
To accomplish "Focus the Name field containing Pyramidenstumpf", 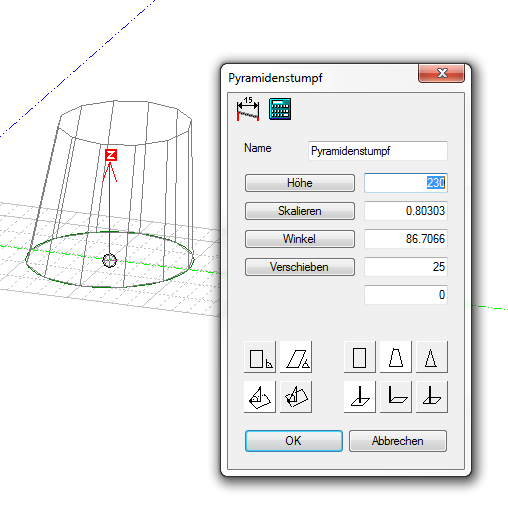I will [x=378, y=151].
